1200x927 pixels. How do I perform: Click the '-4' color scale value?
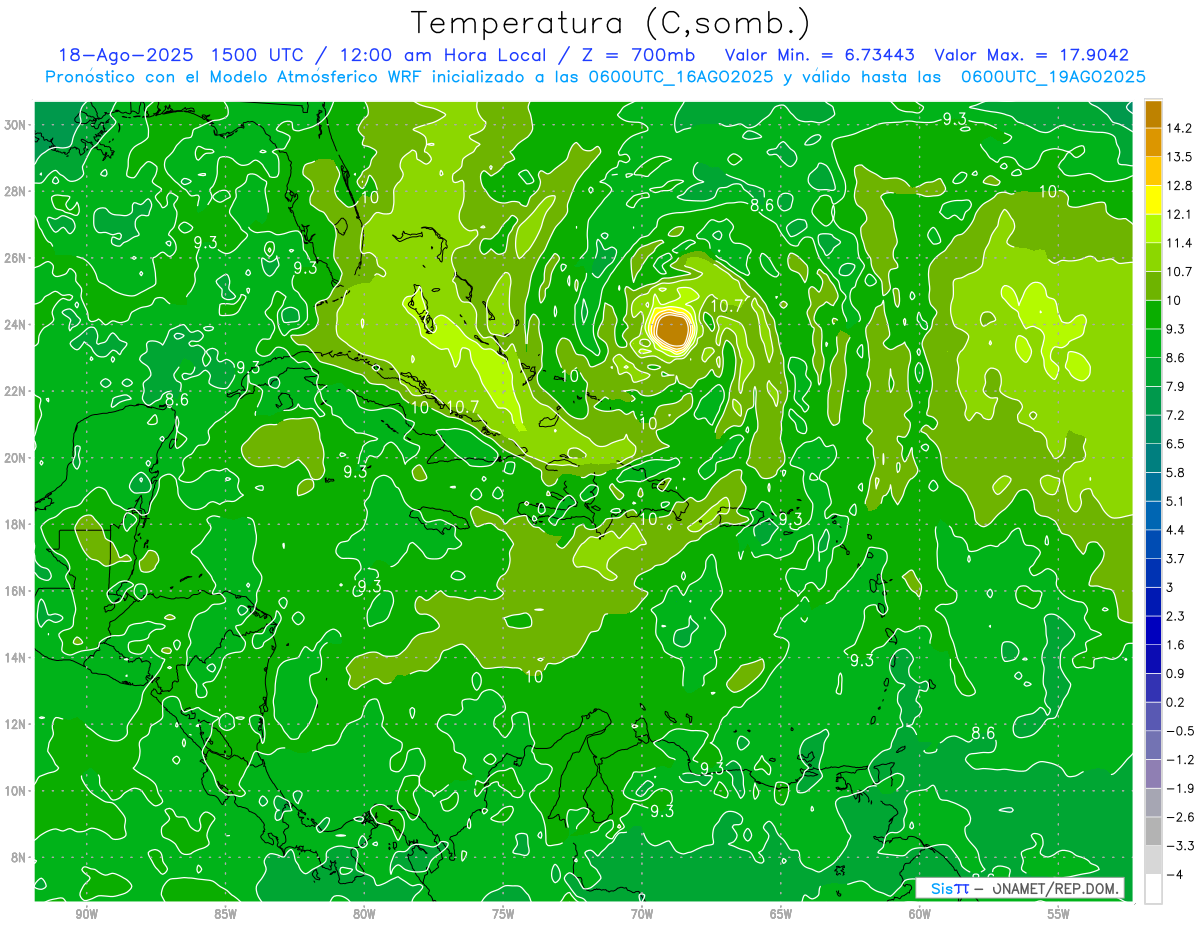click(1175, 874)
